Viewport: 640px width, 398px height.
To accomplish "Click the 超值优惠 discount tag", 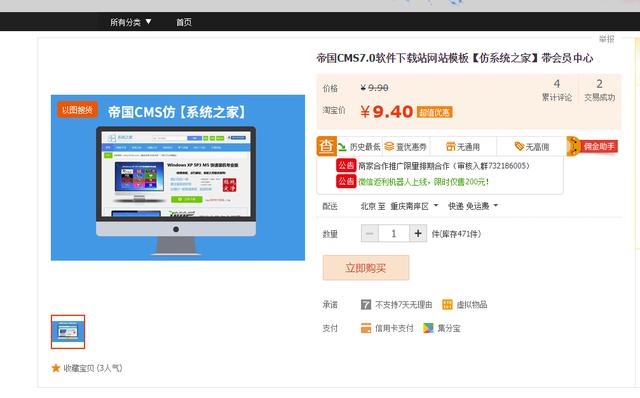I will (x=434, y=112).
